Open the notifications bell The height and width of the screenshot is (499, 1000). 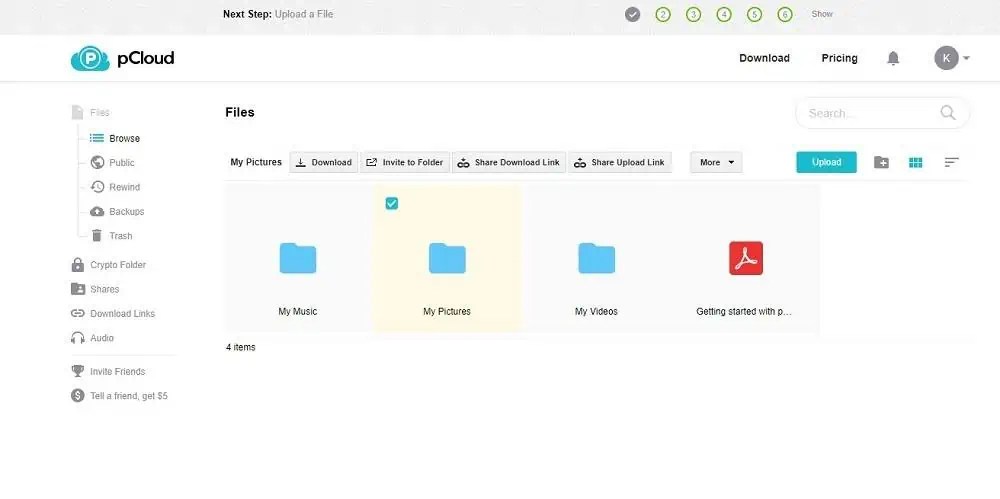(x=893, y=59)
